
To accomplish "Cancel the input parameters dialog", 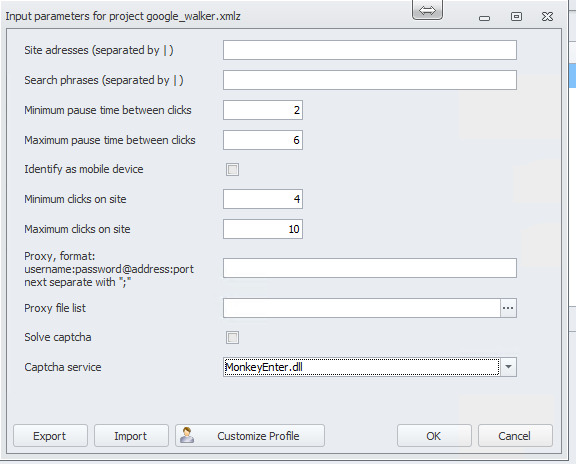I will pyautogui.click(x=515, y=436).
